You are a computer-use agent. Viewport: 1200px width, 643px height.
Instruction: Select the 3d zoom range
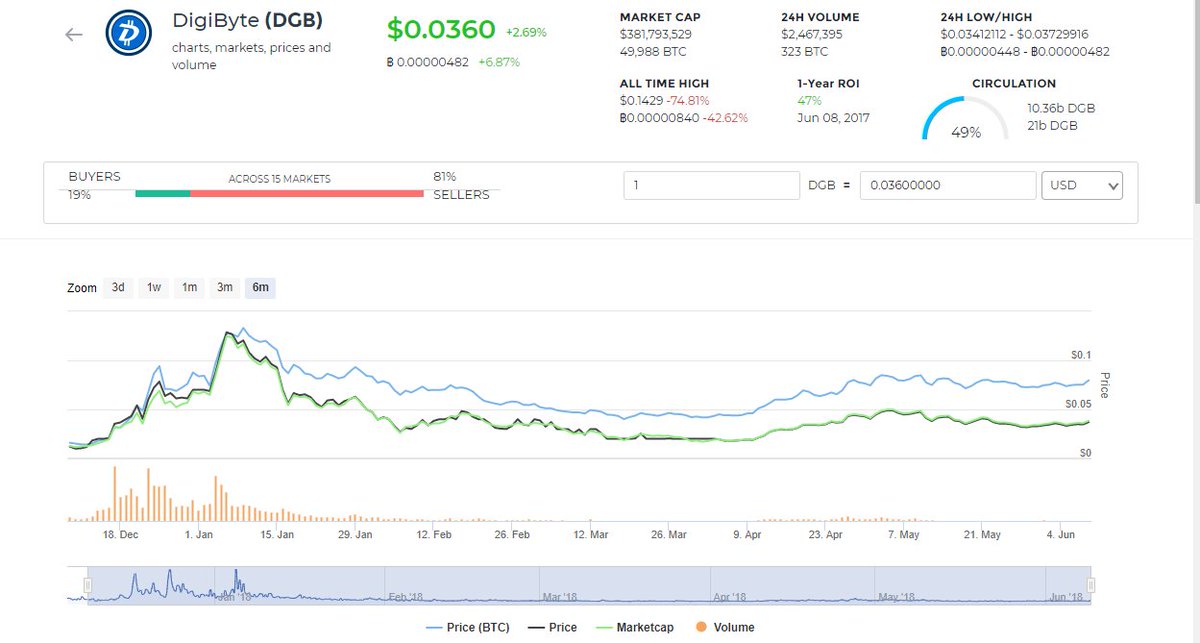click(118, 287)
